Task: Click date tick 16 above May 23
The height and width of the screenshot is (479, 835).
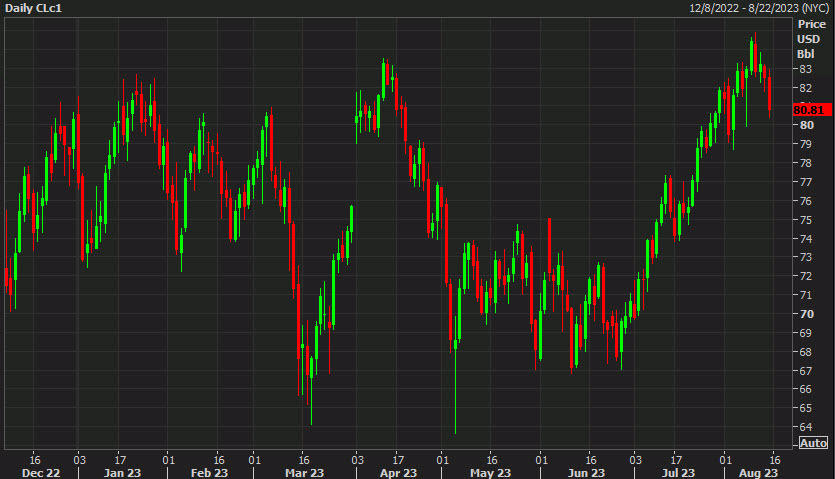Action: 492,460
